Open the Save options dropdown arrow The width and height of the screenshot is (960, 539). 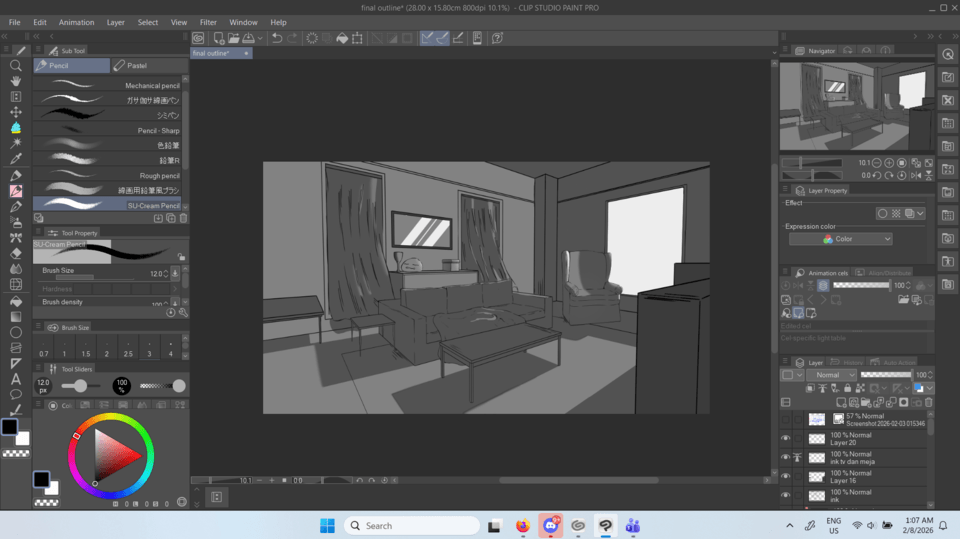[260, 38]
